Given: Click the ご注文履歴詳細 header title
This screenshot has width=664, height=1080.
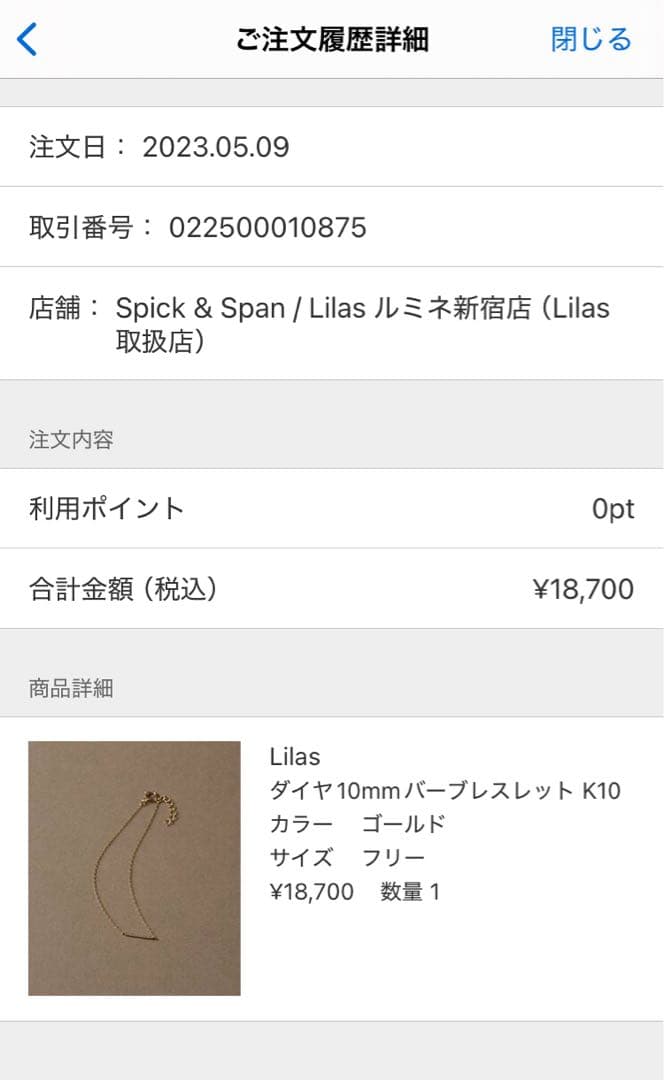Looking at the screenshot, I should coord(332,38).
